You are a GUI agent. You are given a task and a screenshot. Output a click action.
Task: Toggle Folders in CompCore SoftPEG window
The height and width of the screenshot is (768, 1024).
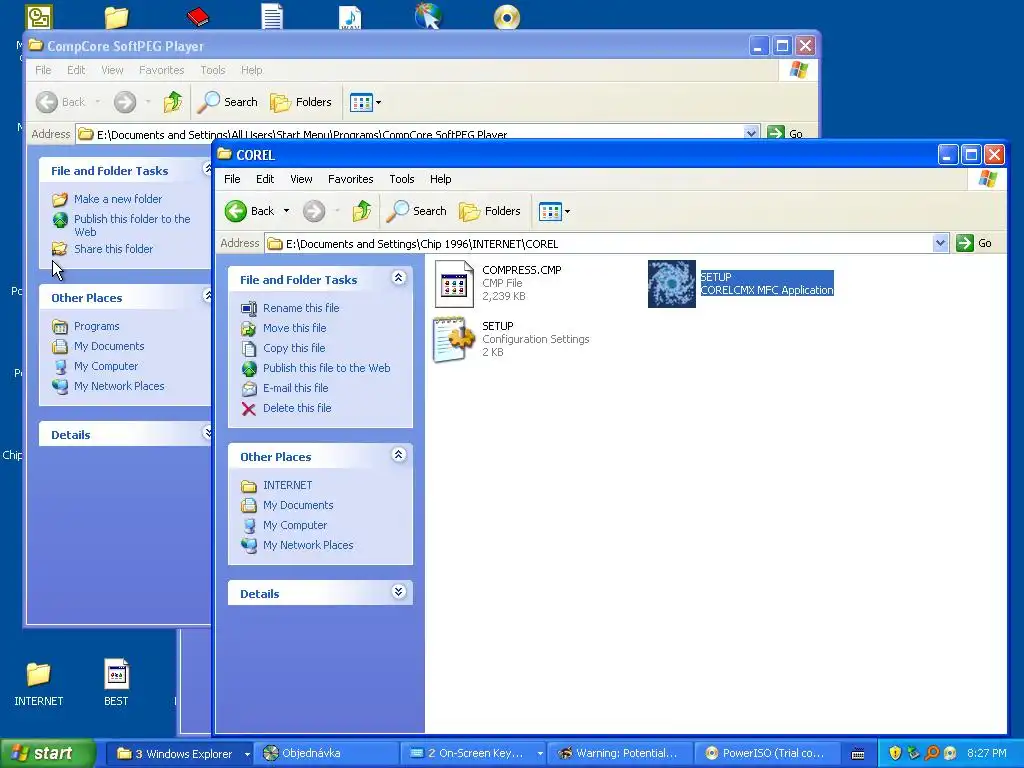pyautogui.click(x=301, y=102)
